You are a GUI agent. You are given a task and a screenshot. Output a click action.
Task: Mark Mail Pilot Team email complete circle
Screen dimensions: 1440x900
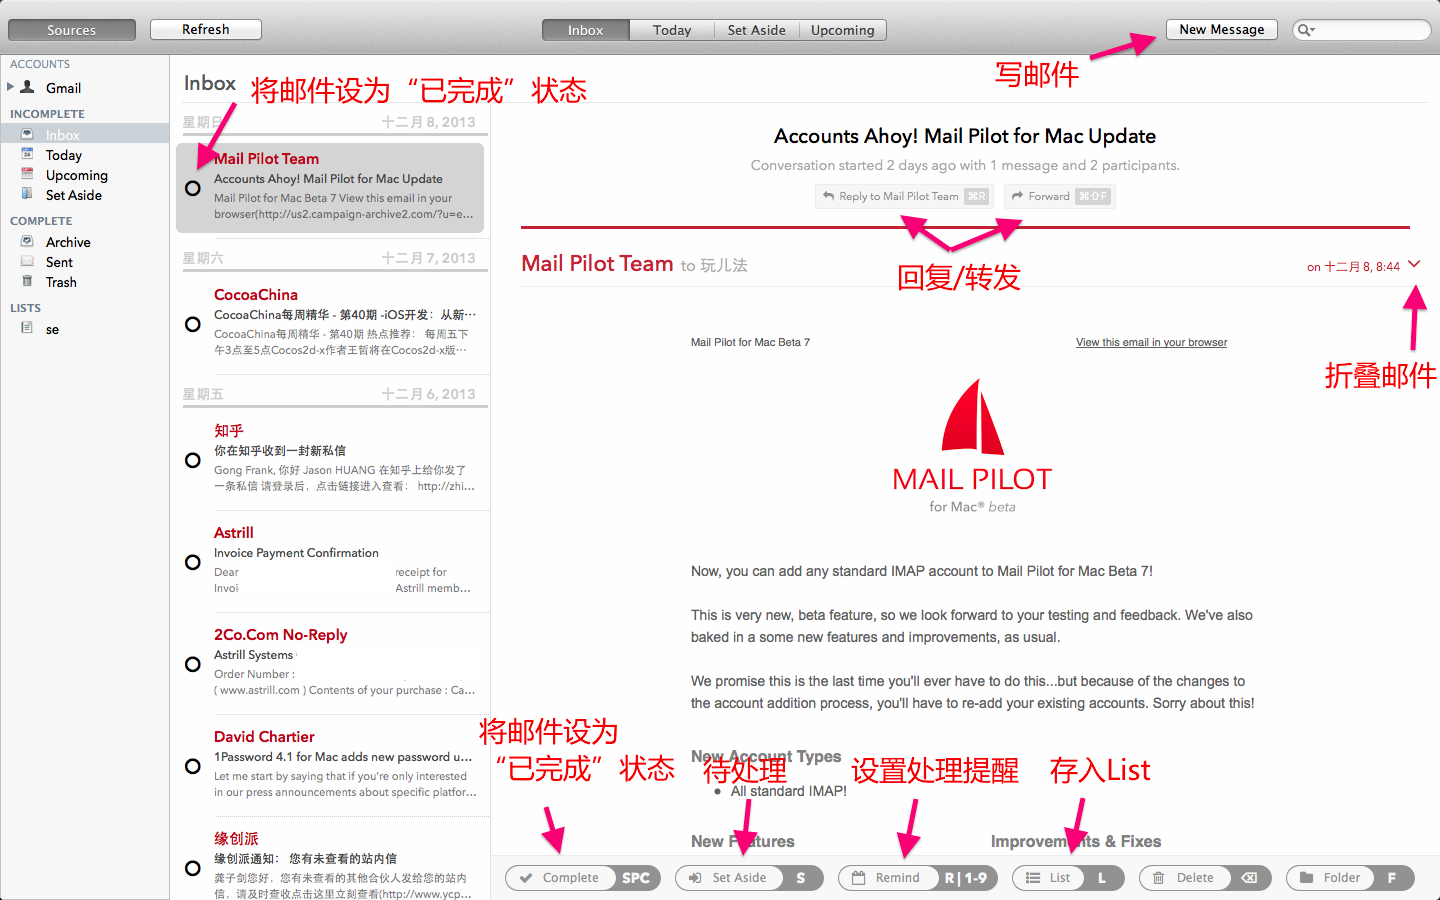pos(193,188)
